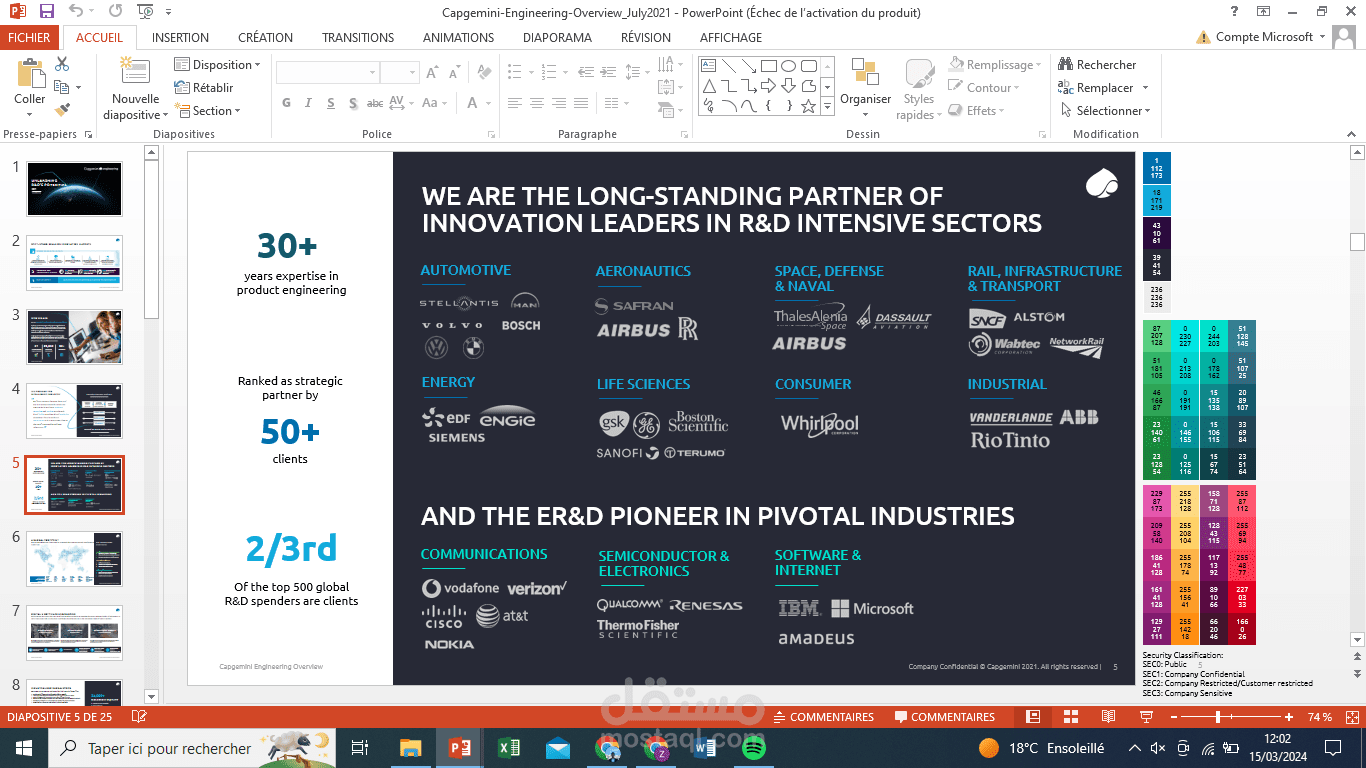Switch to reading view
This screenshot has height=768, width=1366.
(1108, 717)
